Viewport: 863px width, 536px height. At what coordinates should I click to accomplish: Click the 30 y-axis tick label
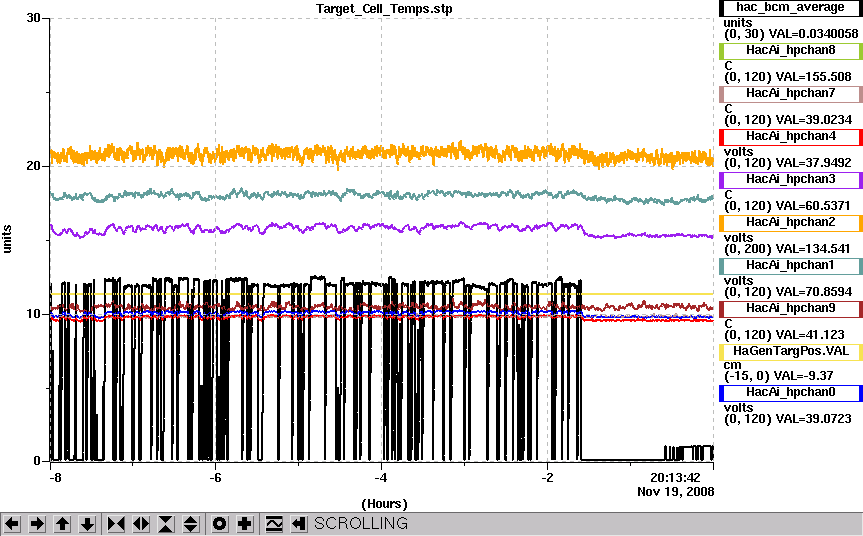[33, 18]
